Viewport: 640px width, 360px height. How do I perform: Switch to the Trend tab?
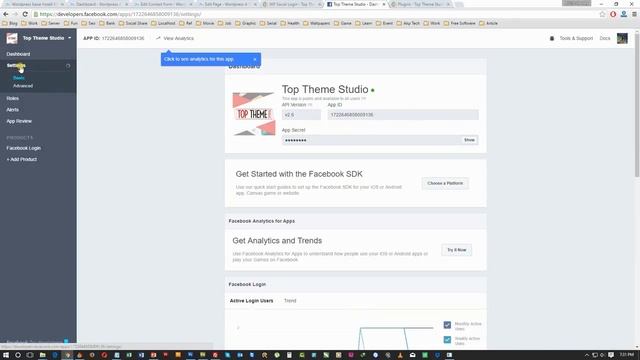point(290,301)
